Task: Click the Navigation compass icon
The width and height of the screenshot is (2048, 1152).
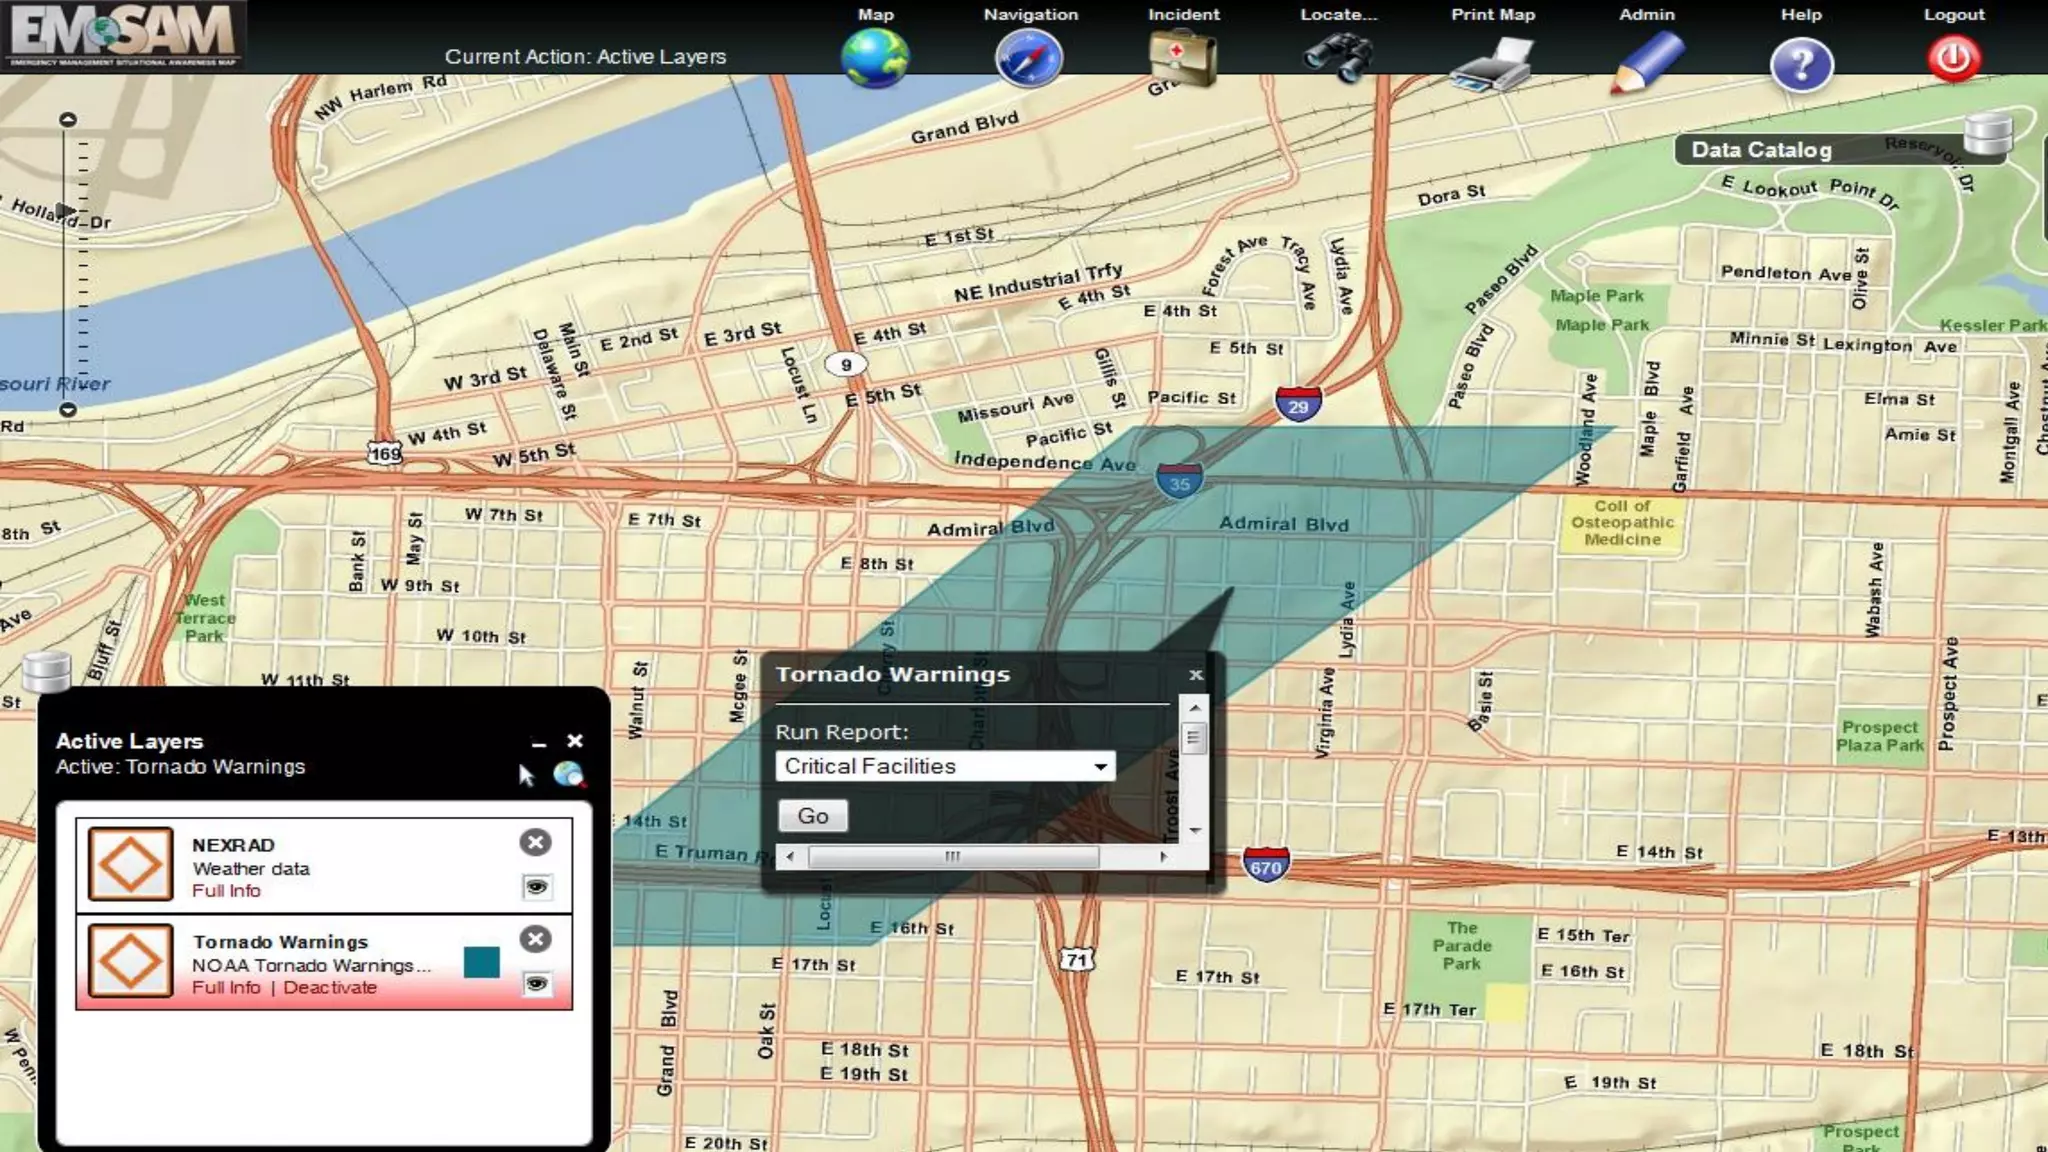Action: 1029,58
